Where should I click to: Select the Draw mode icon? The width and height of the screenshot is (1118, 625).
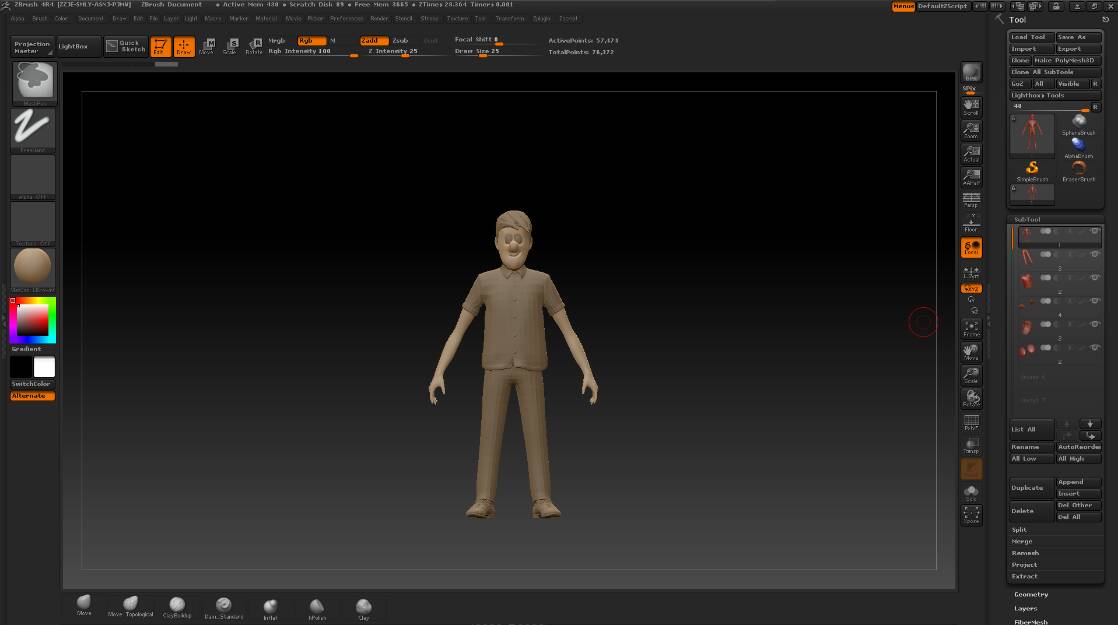(184, 46)
